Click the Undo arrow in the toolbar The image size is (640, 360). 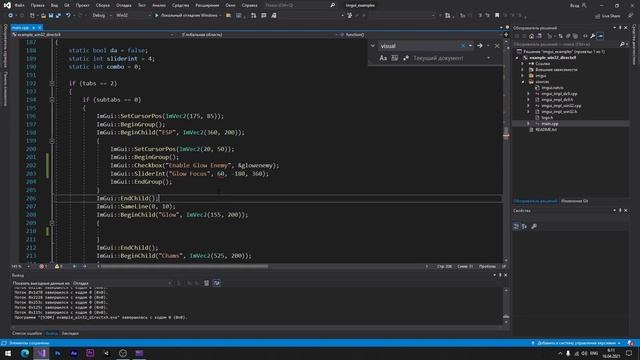[68, 16]
